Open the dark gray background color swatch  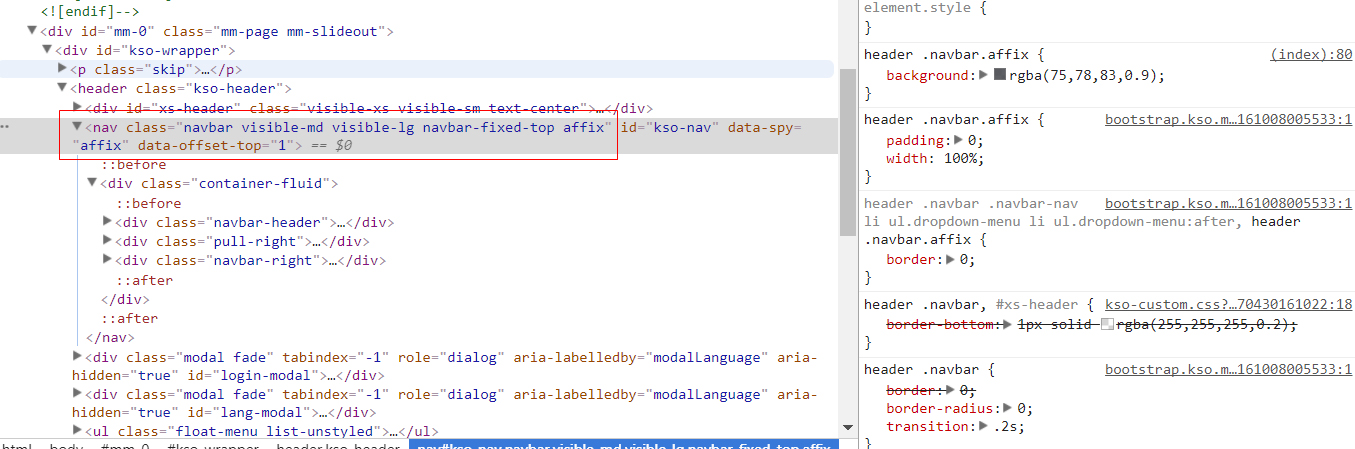[1000, 75]
